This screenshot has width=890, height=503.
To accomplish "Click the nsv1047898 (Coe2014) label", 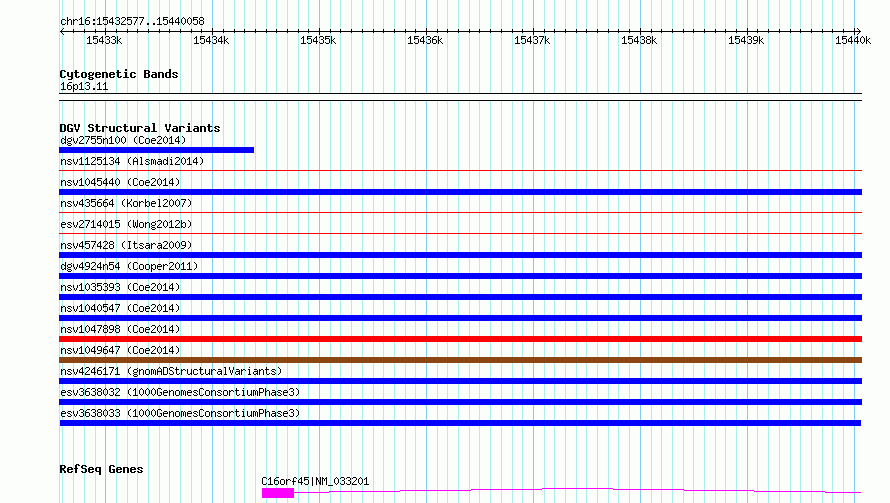I will point(120,329).
